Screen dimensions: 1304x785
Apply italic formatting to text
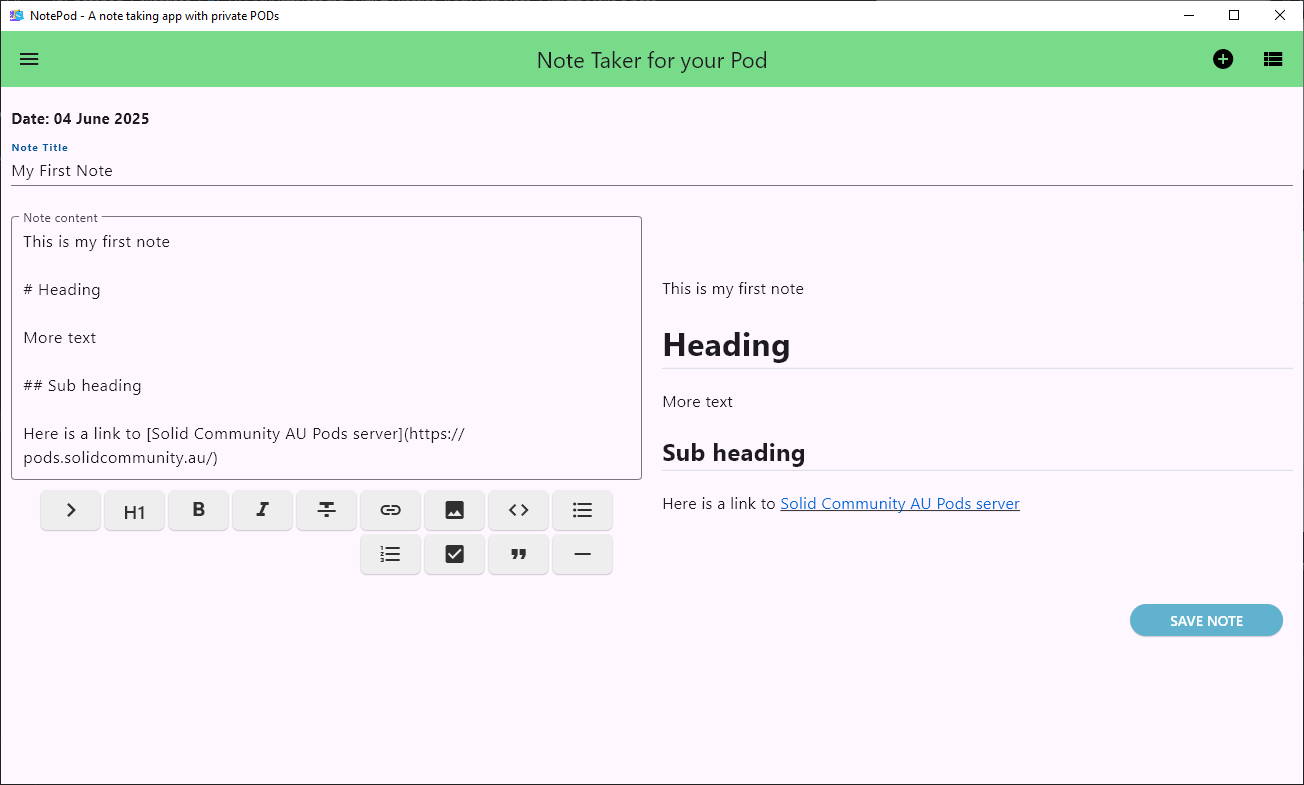pyautogui.click(x=263, y=510)
